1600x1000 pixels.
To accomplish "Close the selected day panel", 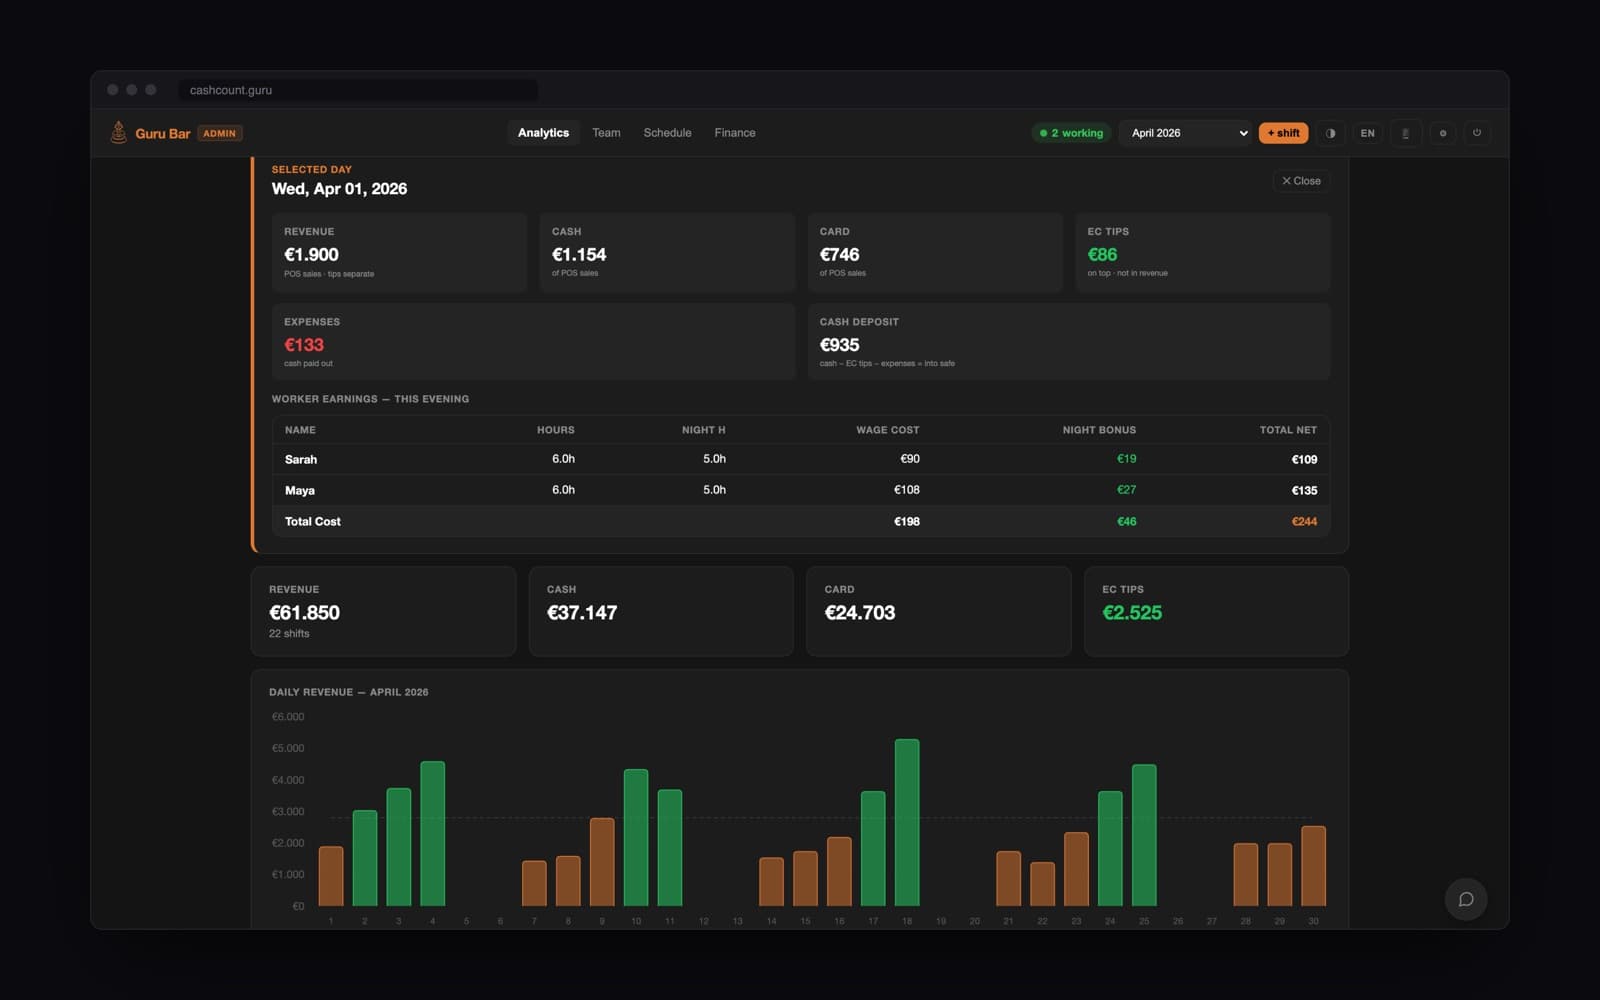I will (1301, 181).
